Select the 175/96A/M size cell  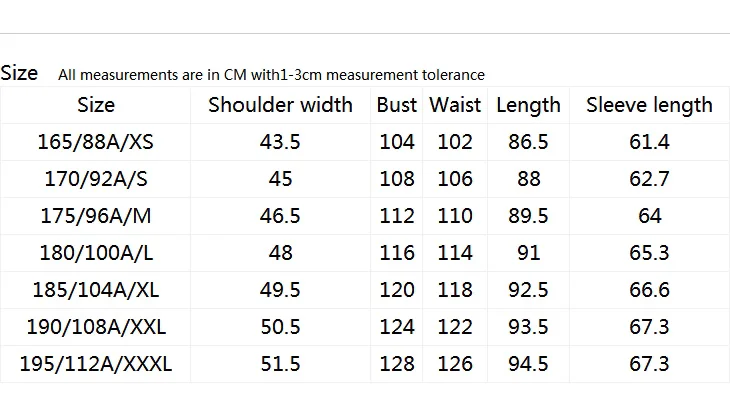(96, 216)
